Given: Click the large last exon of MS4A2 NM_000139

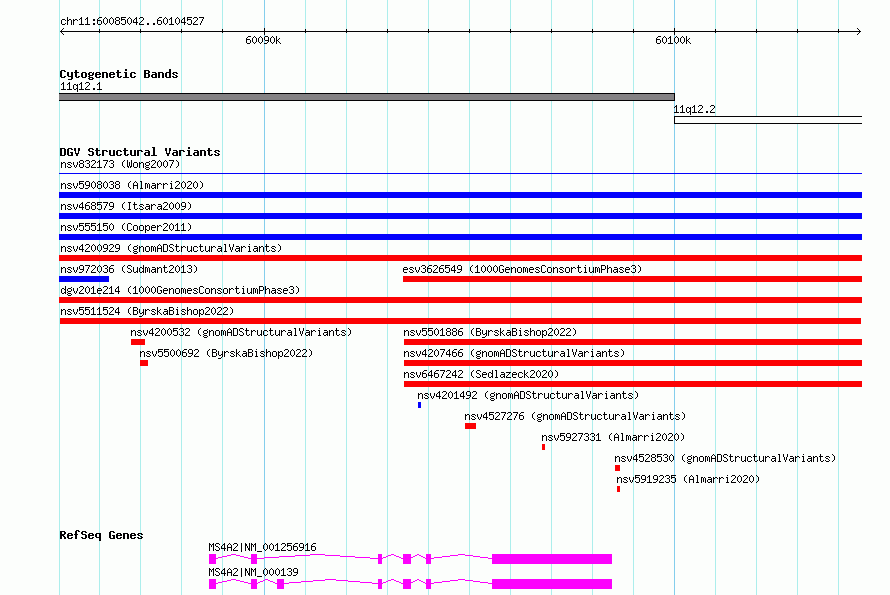Looking at the screenshot, I should tap(552, 584).
